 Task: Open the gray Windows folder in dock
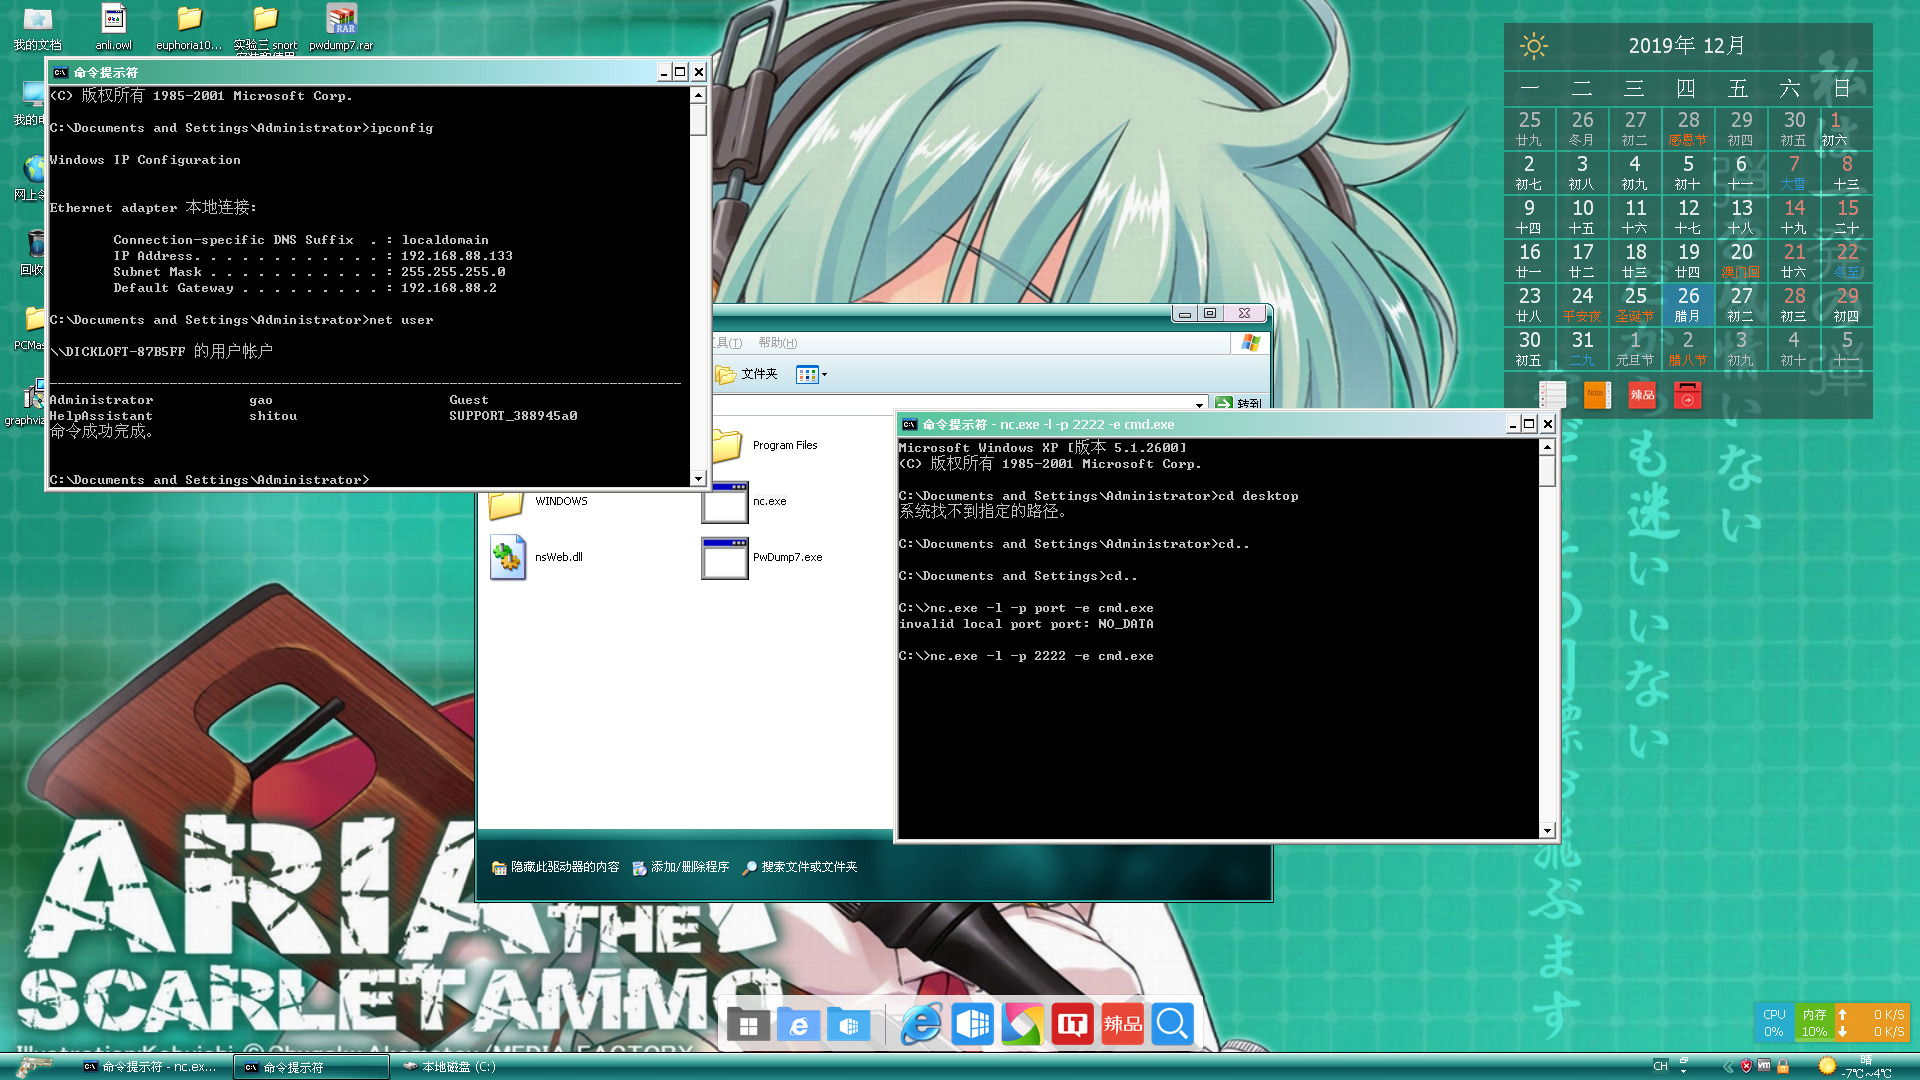pyautogui.click(x=748, y=1024)
